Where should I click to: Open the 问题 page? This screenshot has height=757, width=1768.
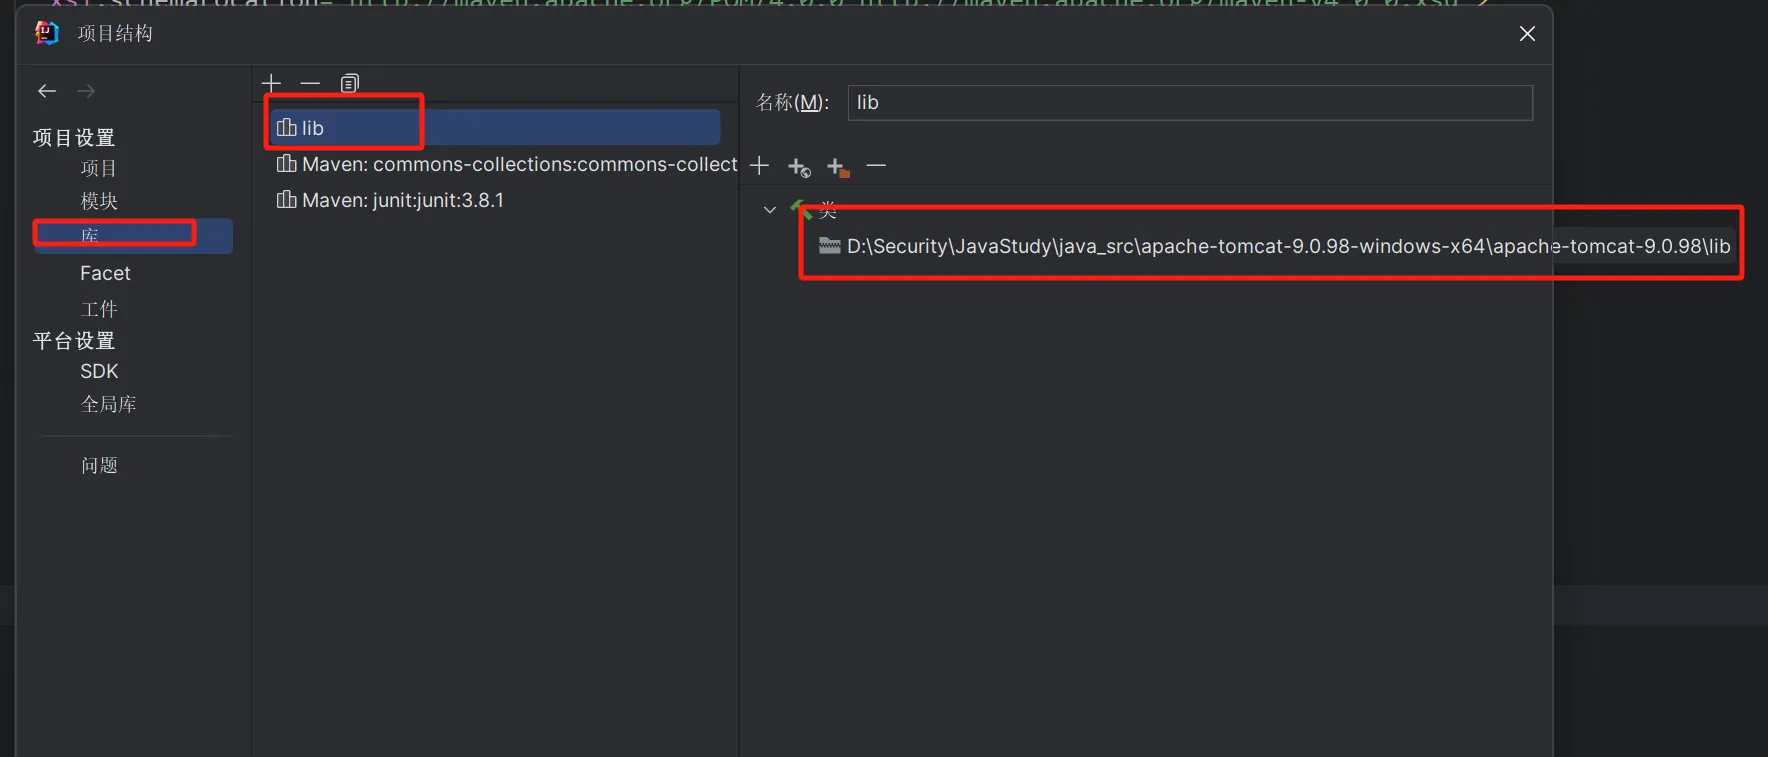pos(99,465)
